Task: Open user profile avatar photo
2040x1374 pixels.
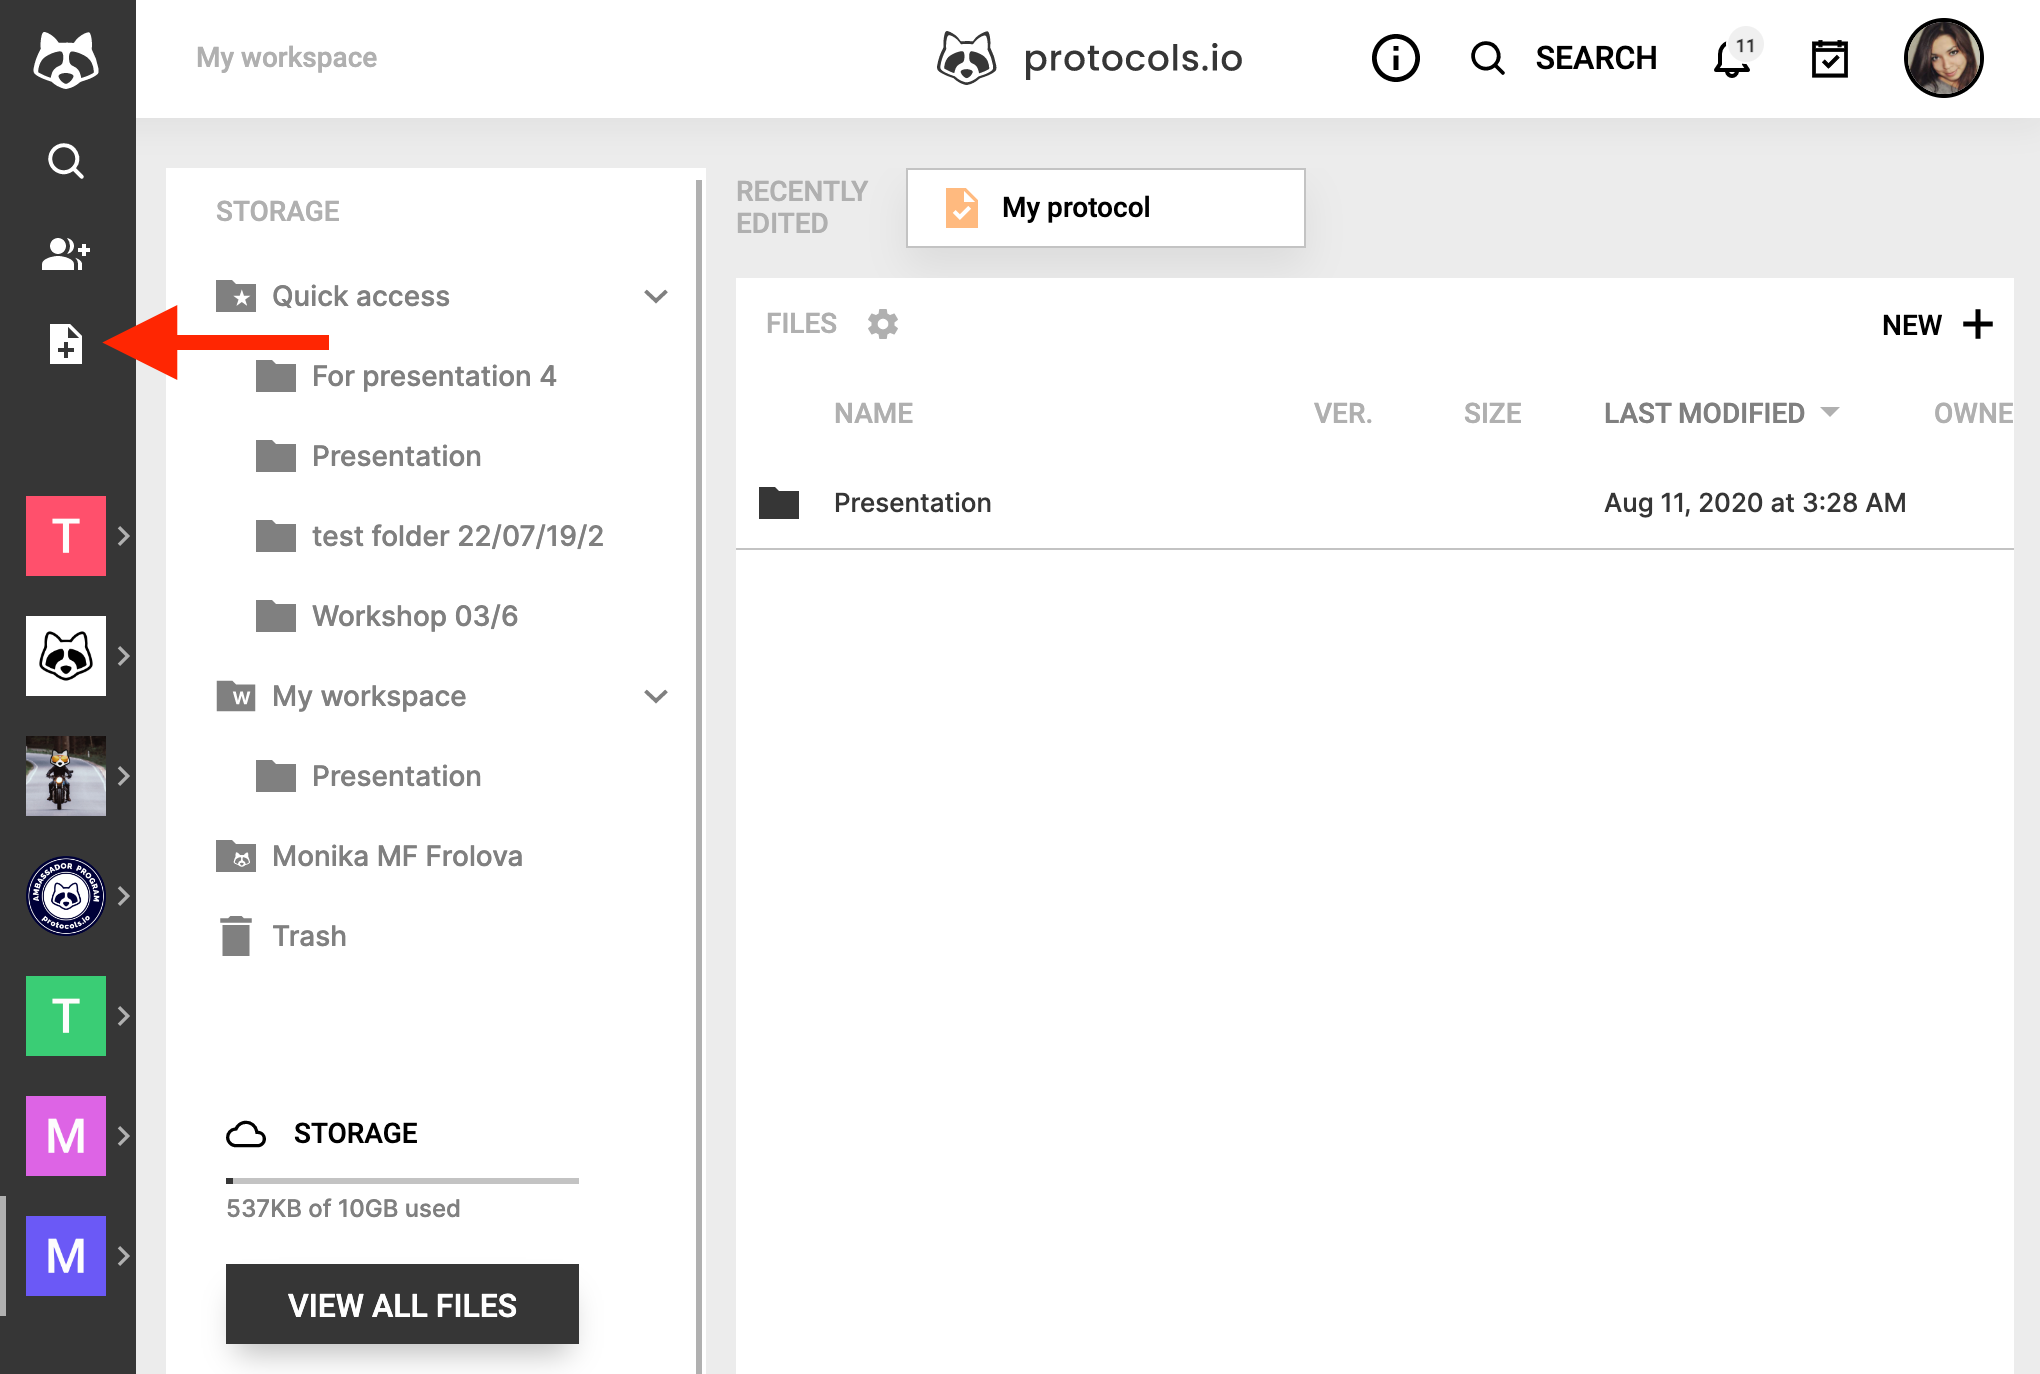Action: click(1942, 59)
